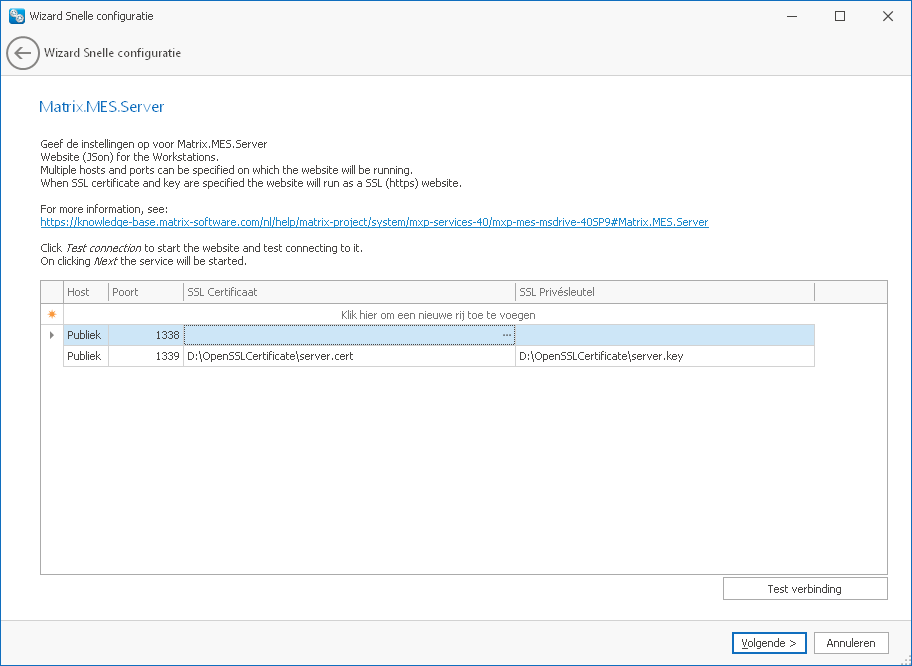Image resolution: width=912 pixels, height=666 pixels.
Task: Minimize the wizard window
Action: [792, 16]
